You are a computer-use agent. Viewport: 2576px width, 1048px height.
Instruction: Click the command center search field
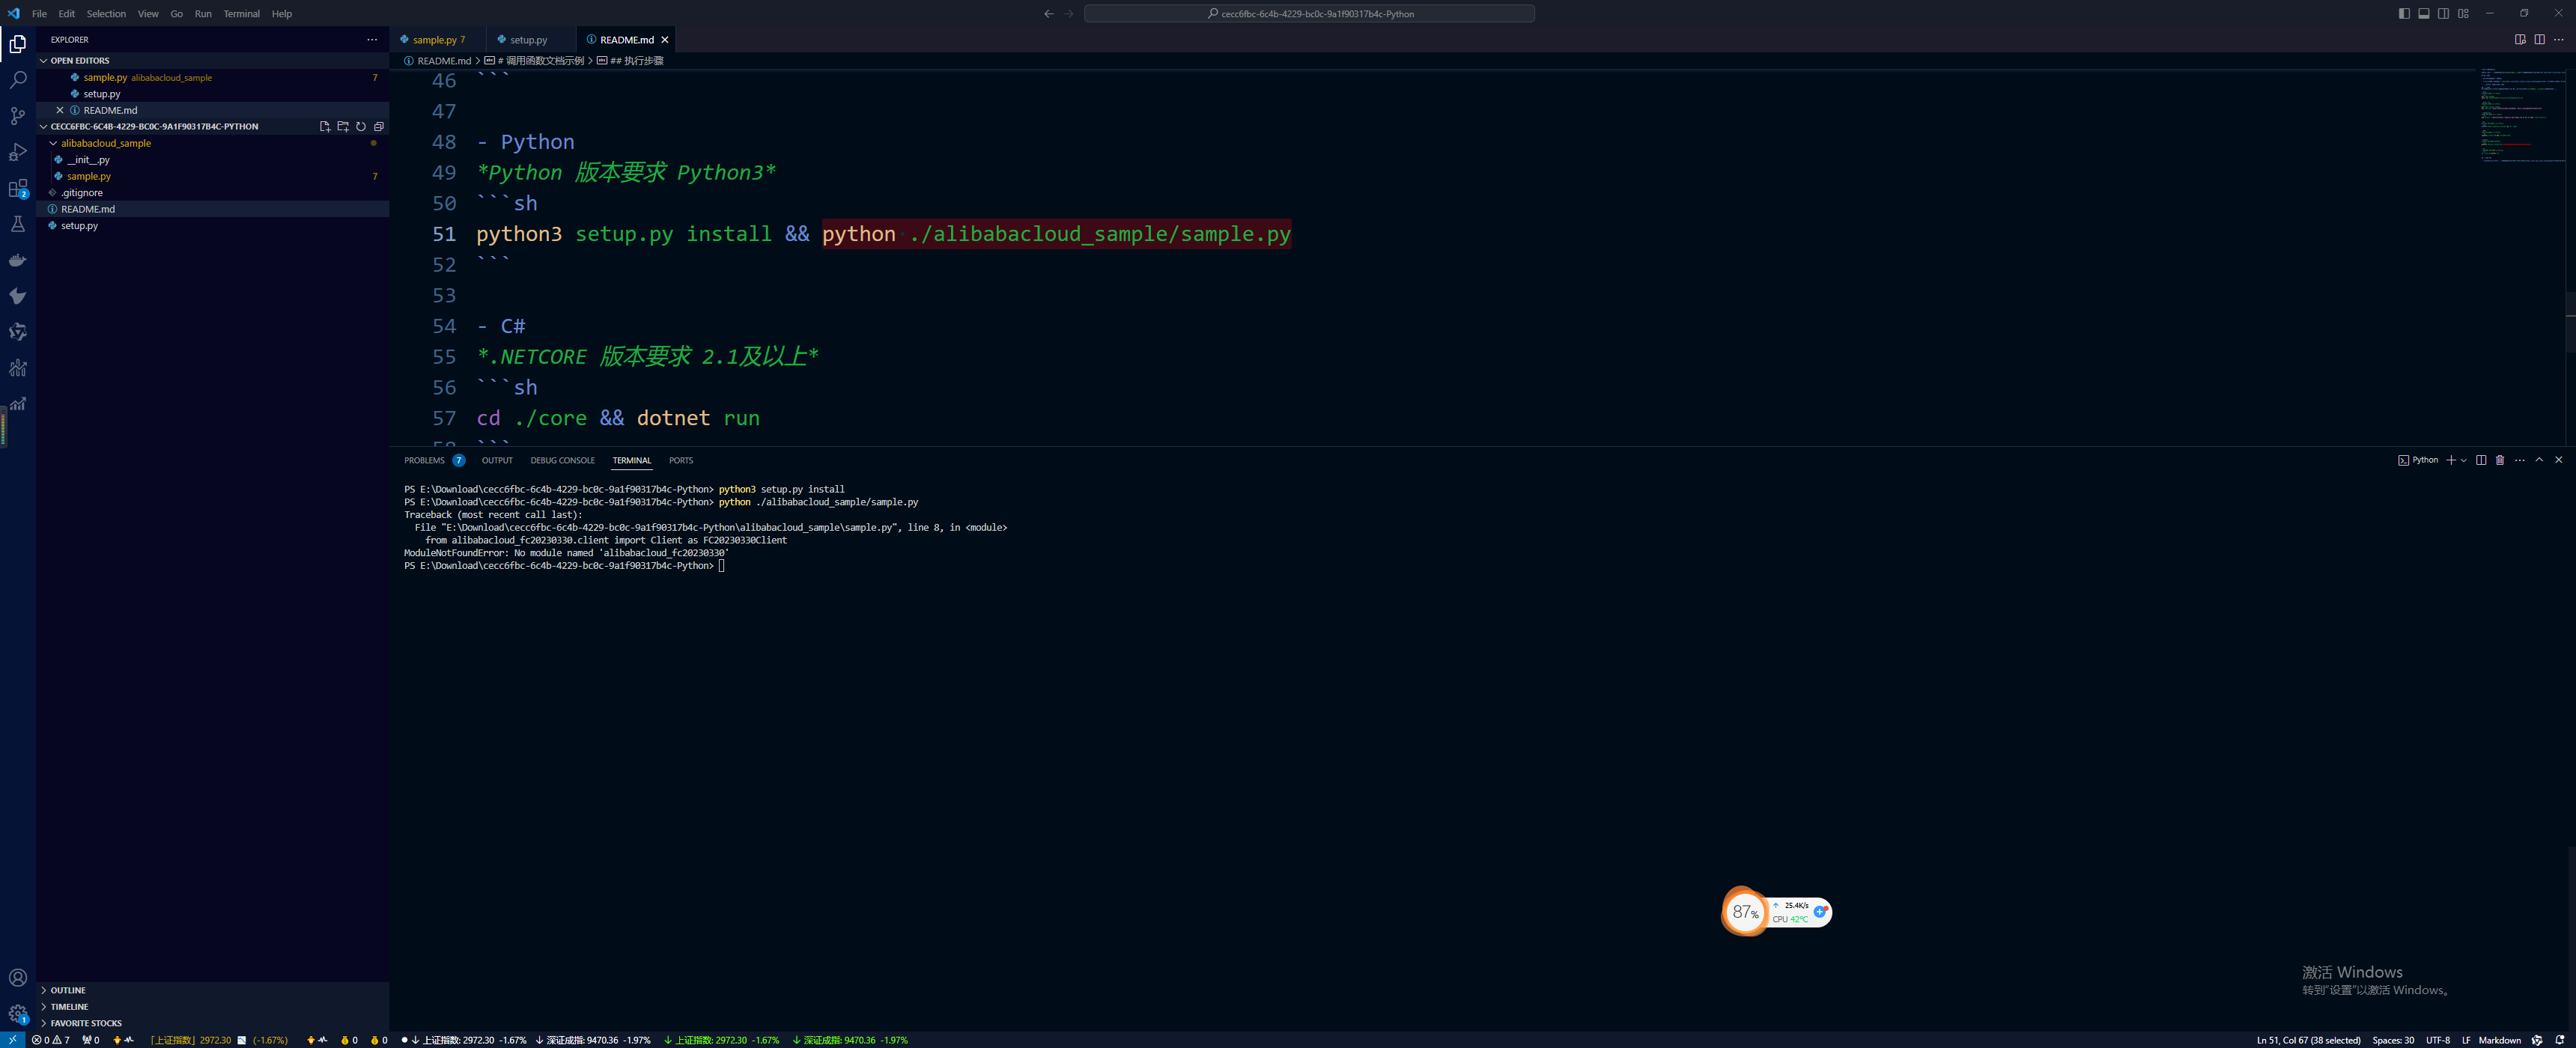tap(1309, 14)
